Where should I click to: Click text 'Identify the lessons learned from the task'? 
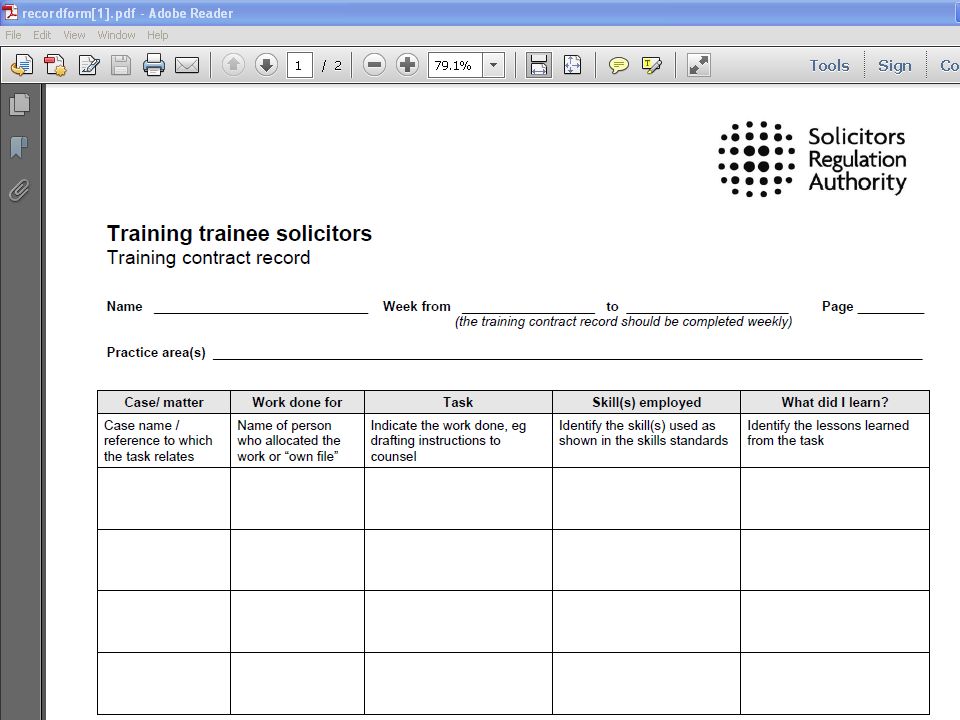pyautogui.click(x=828, y=433)
